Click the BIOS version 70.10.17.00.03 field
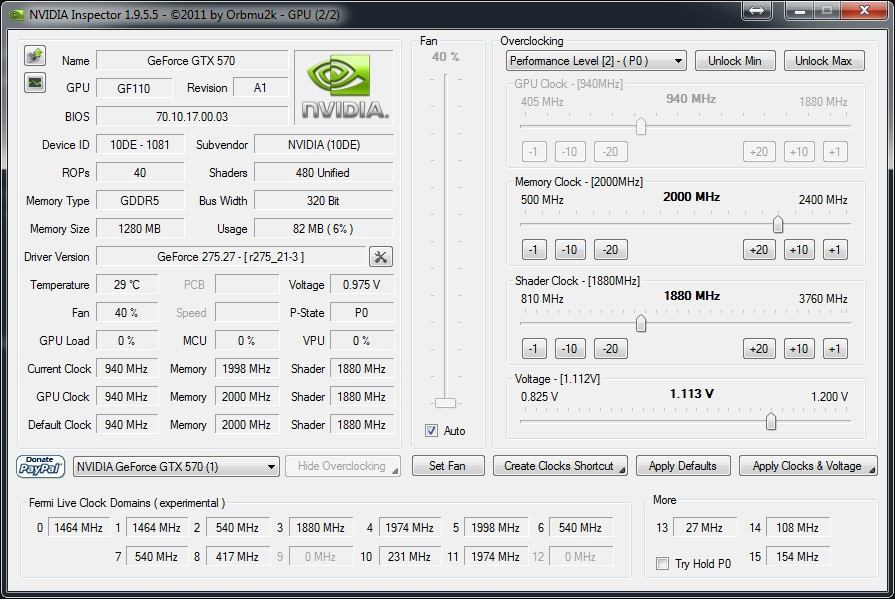The width and height of the screenshot is (895, 599). [192, 116]
